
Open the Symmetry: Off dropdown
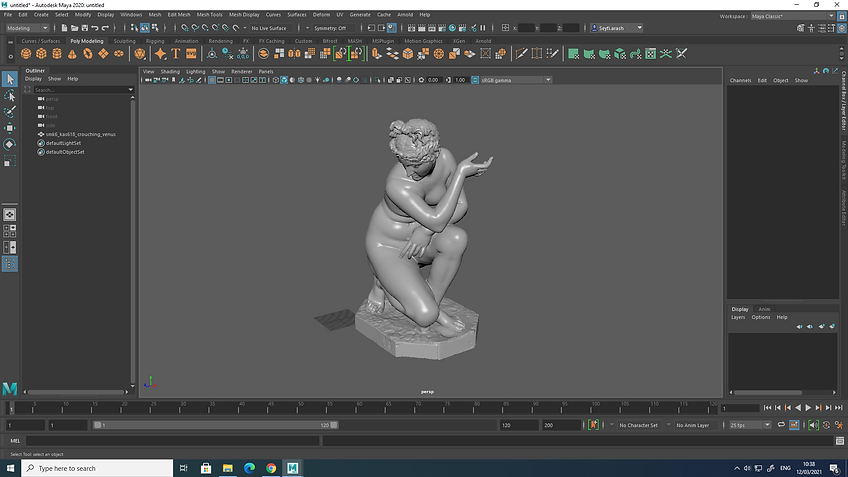pos(332,28)
